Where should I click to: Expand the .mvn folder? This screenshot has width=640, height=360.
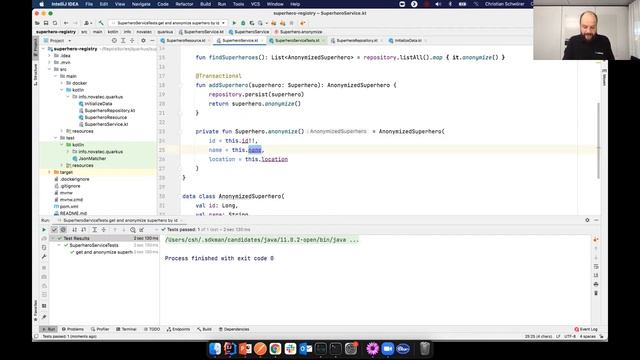point(50,62)
